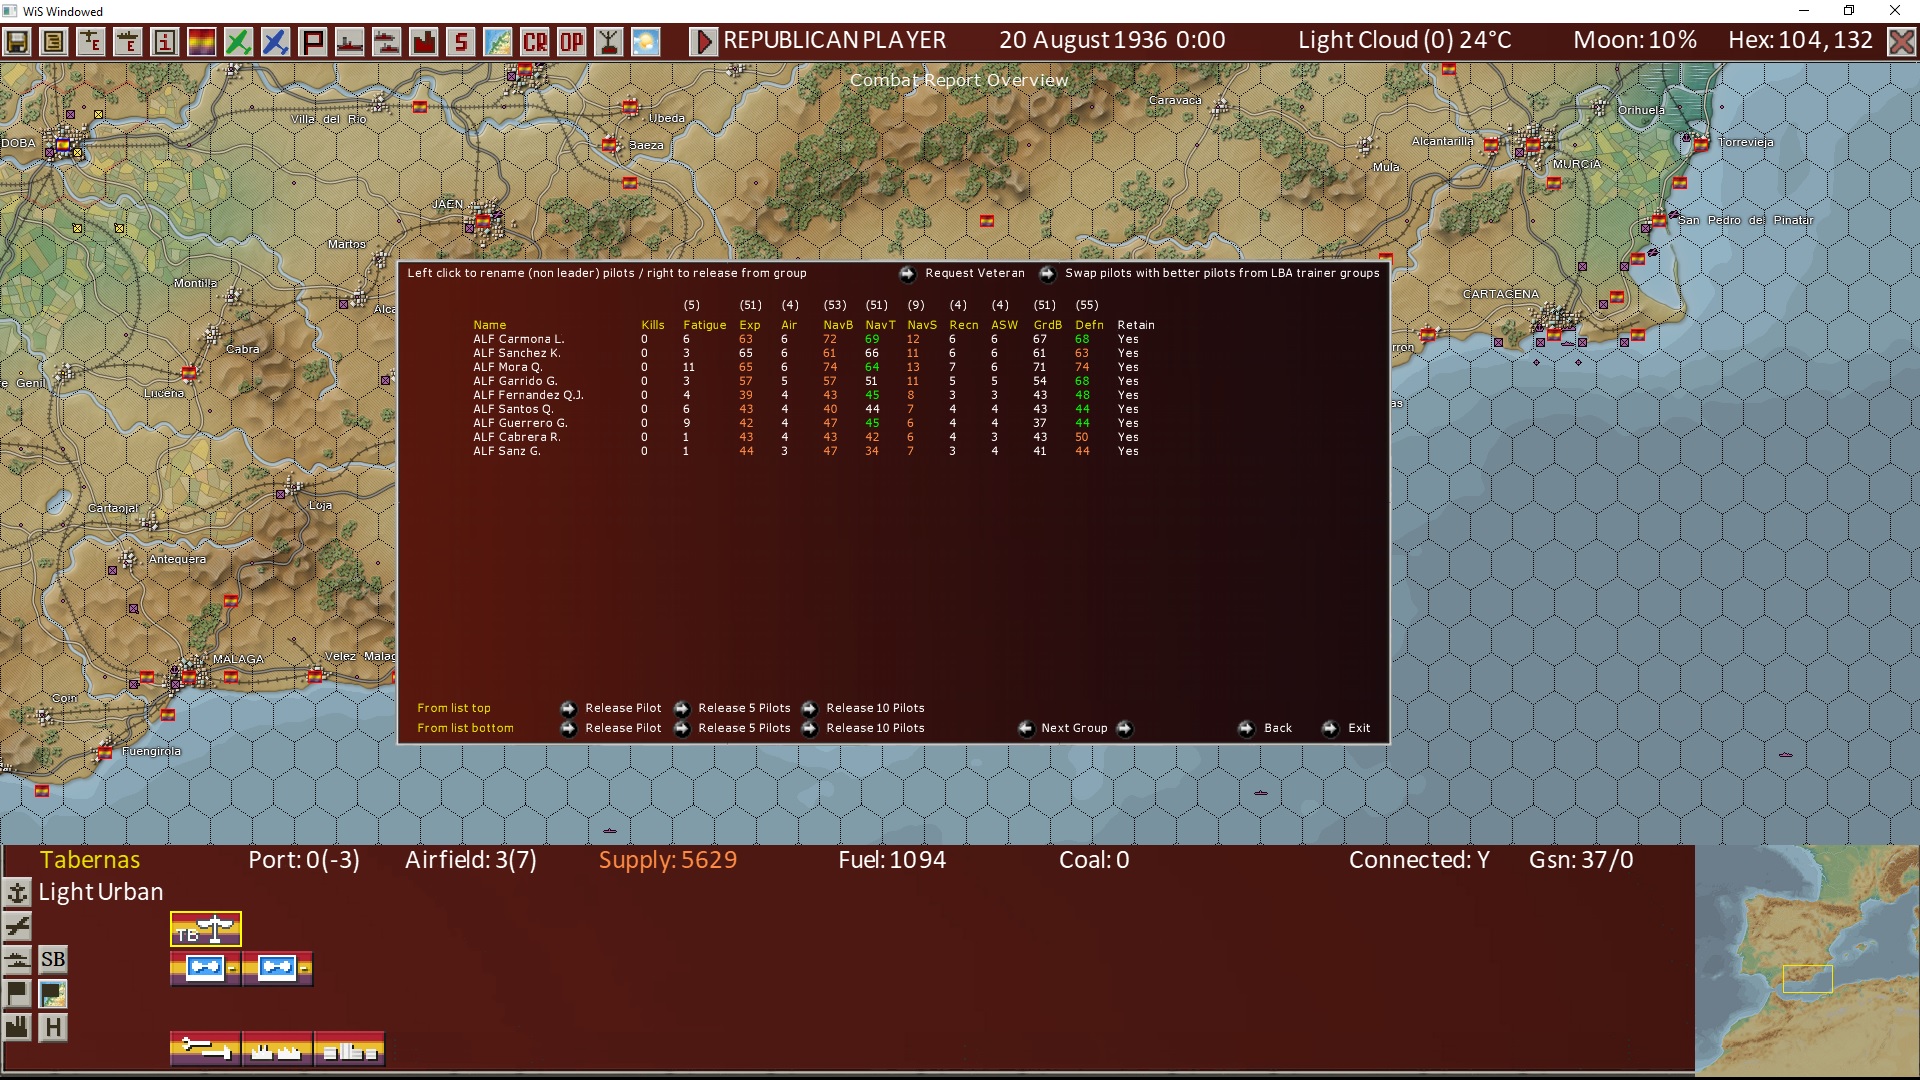Viewport: 1920px width, 1080px height.
Task: Select the TB air unit counter
Action: tap(206, 930)
